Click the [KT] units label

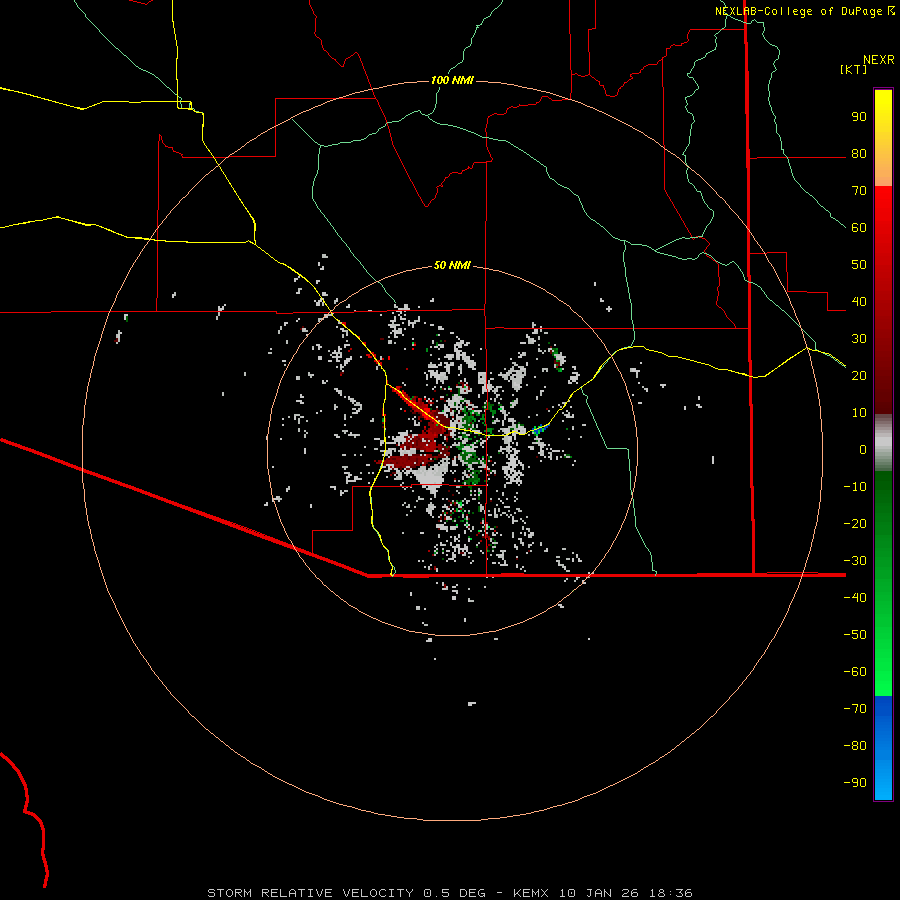coord(854,69)
